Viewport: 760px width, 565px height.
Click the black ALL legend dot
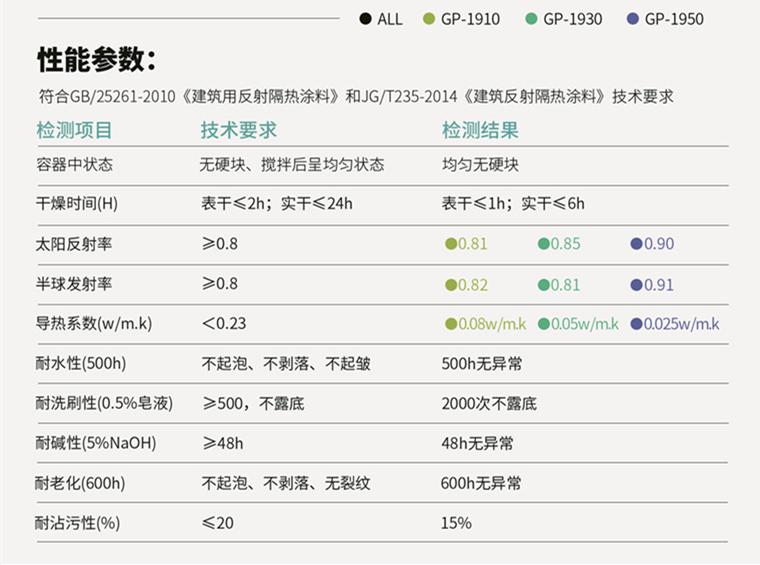pos(365,19)
